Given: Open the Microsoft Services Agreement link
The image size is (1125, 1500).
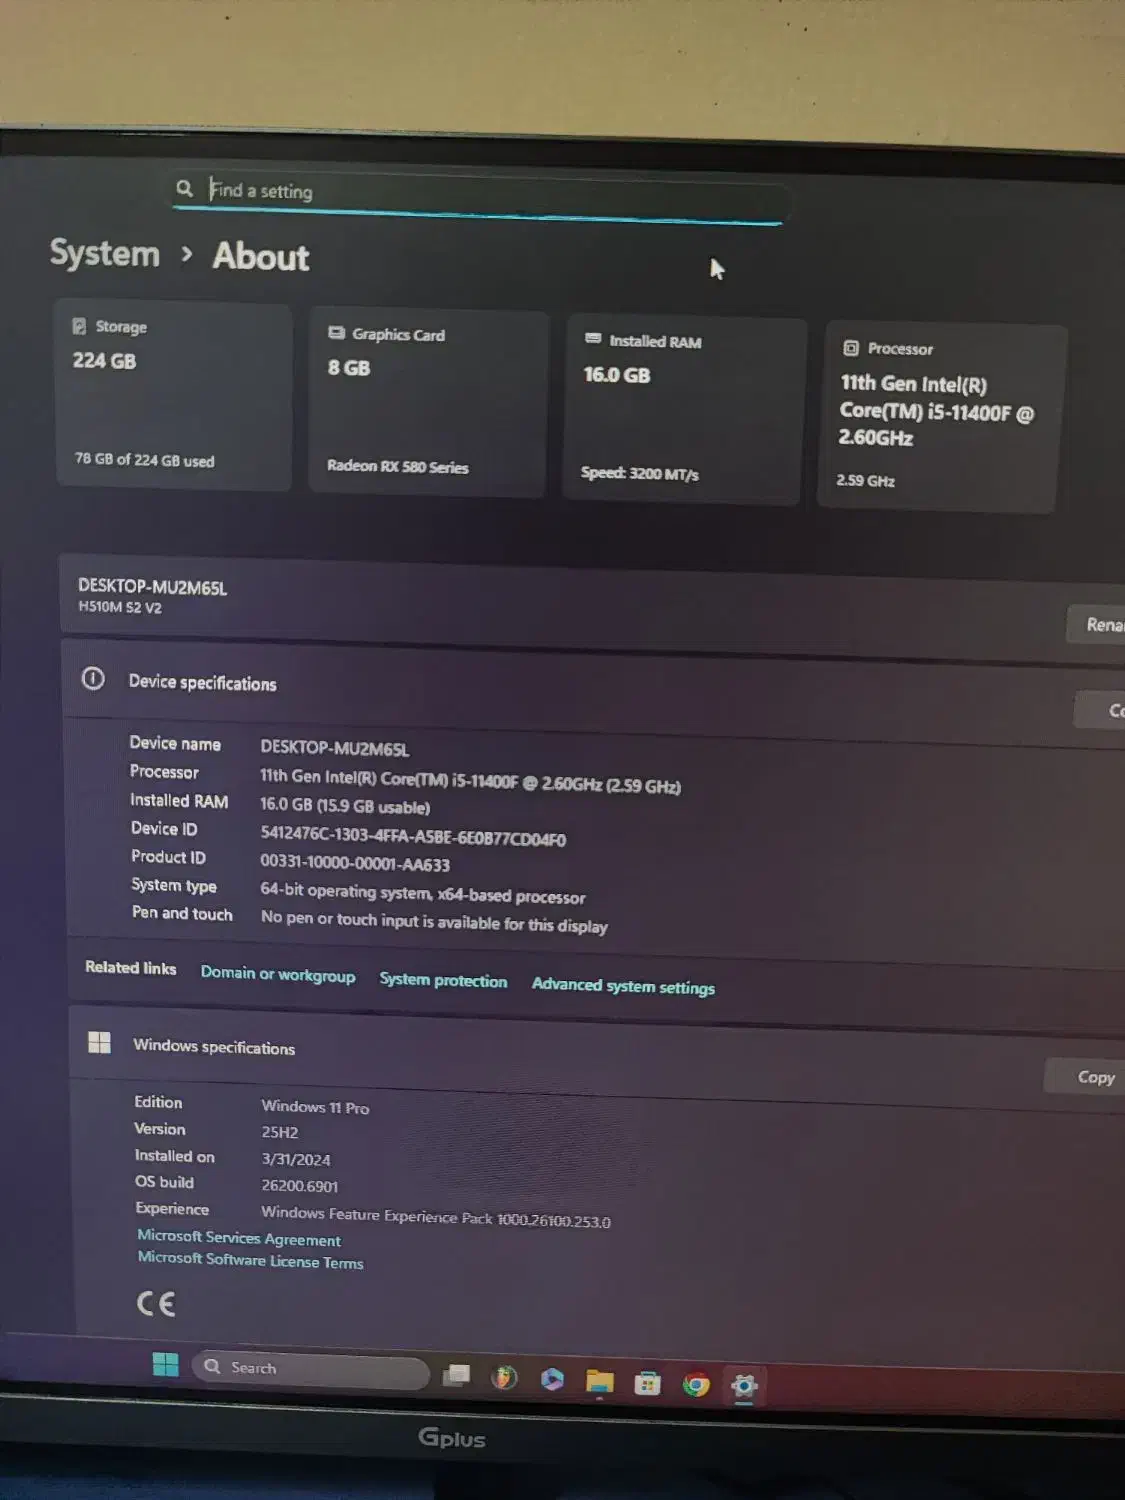Looking at the screenshot, I should tap(238, 1239).
